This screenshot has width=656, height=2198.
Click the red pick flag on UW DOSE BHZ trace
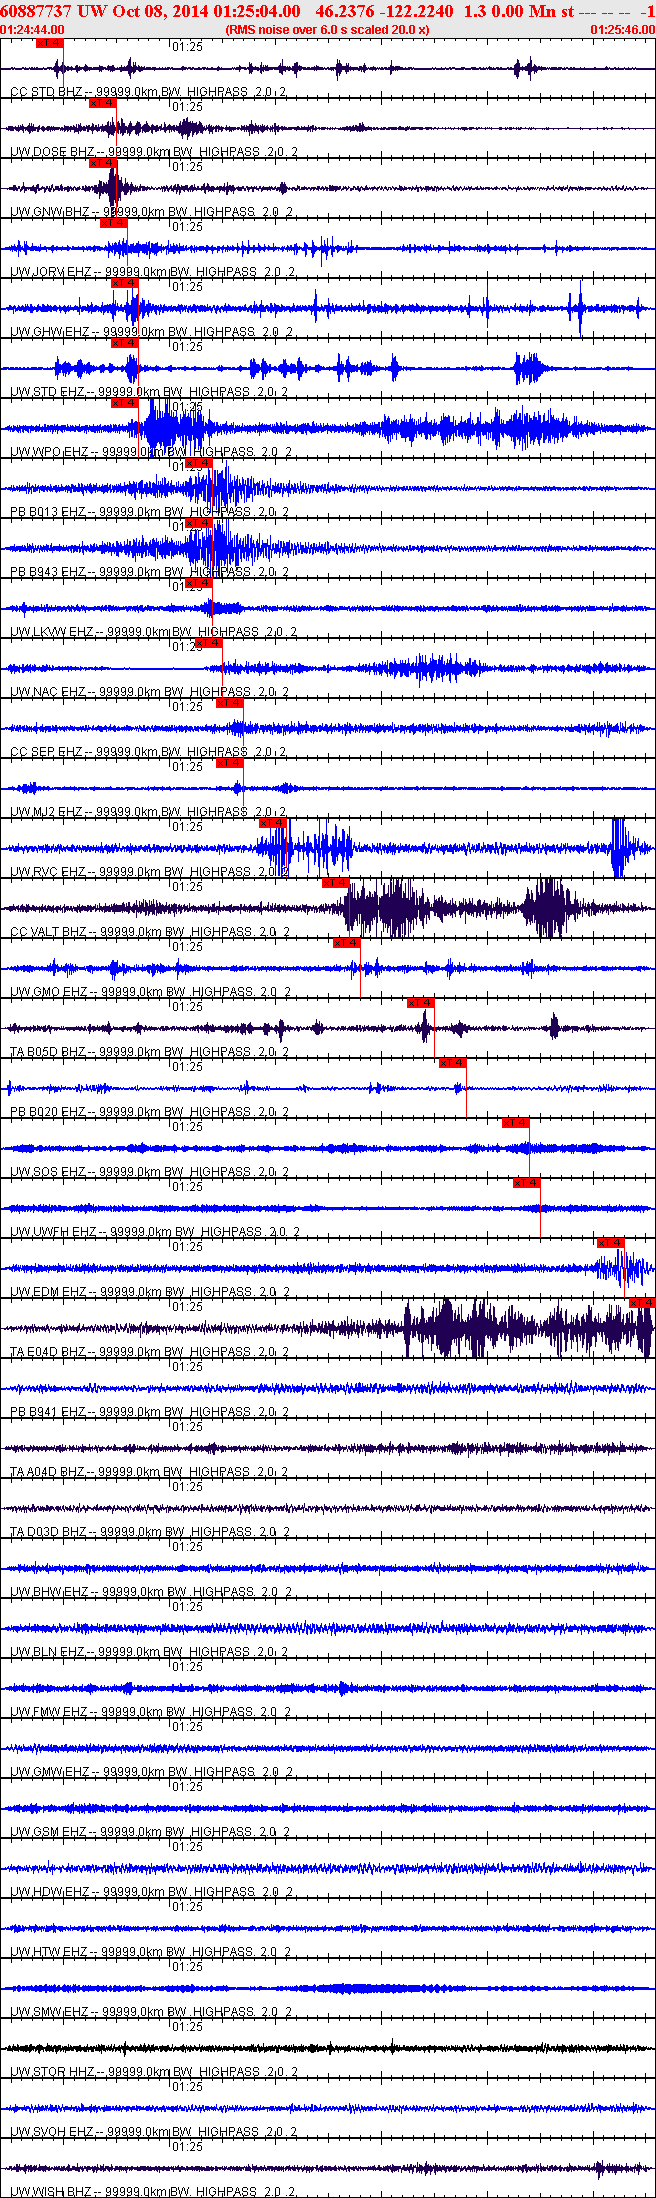(x=103, y=103)
